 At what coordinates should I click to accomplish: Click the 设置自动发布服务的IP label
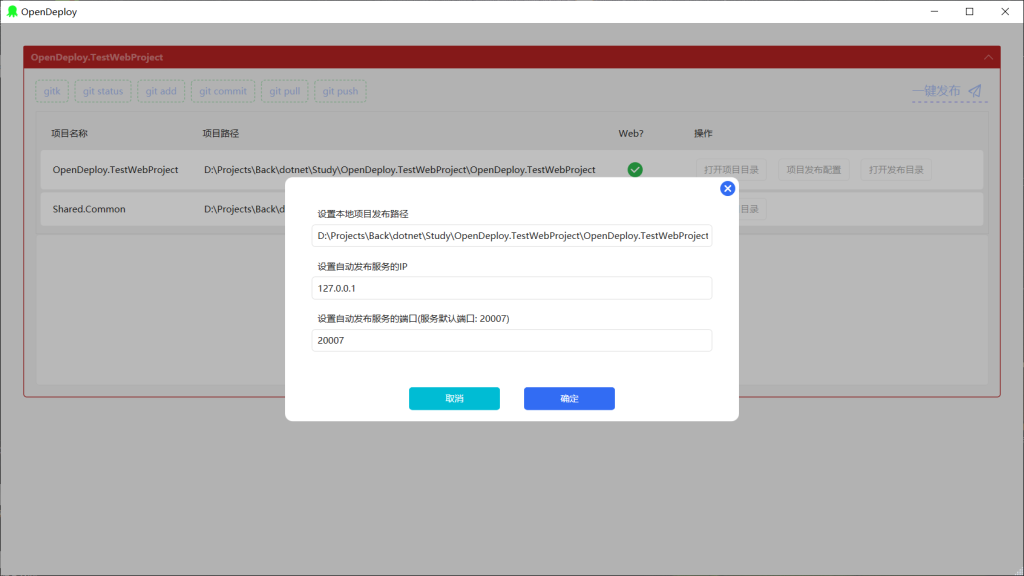click(x=362, y=266)
